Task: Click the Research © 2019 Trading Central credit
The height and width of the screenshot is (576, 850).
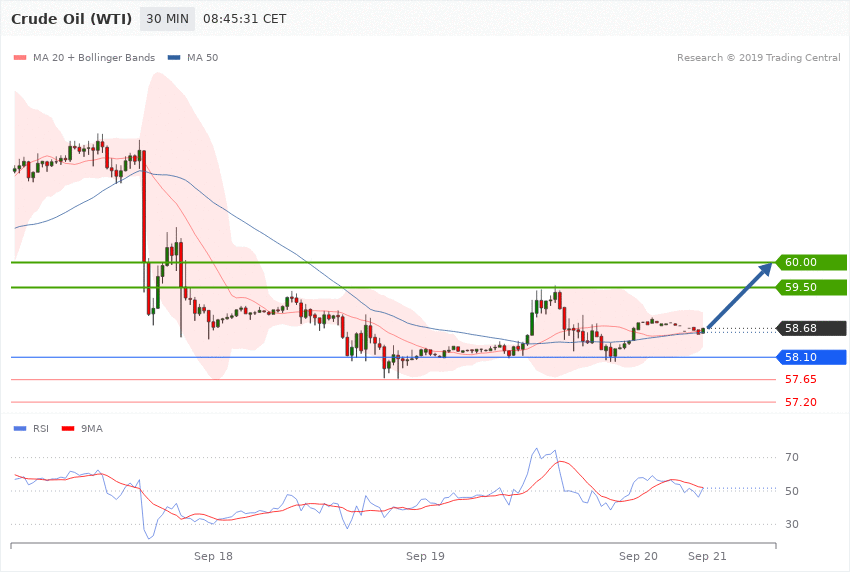Action: [x=758, y=57]
